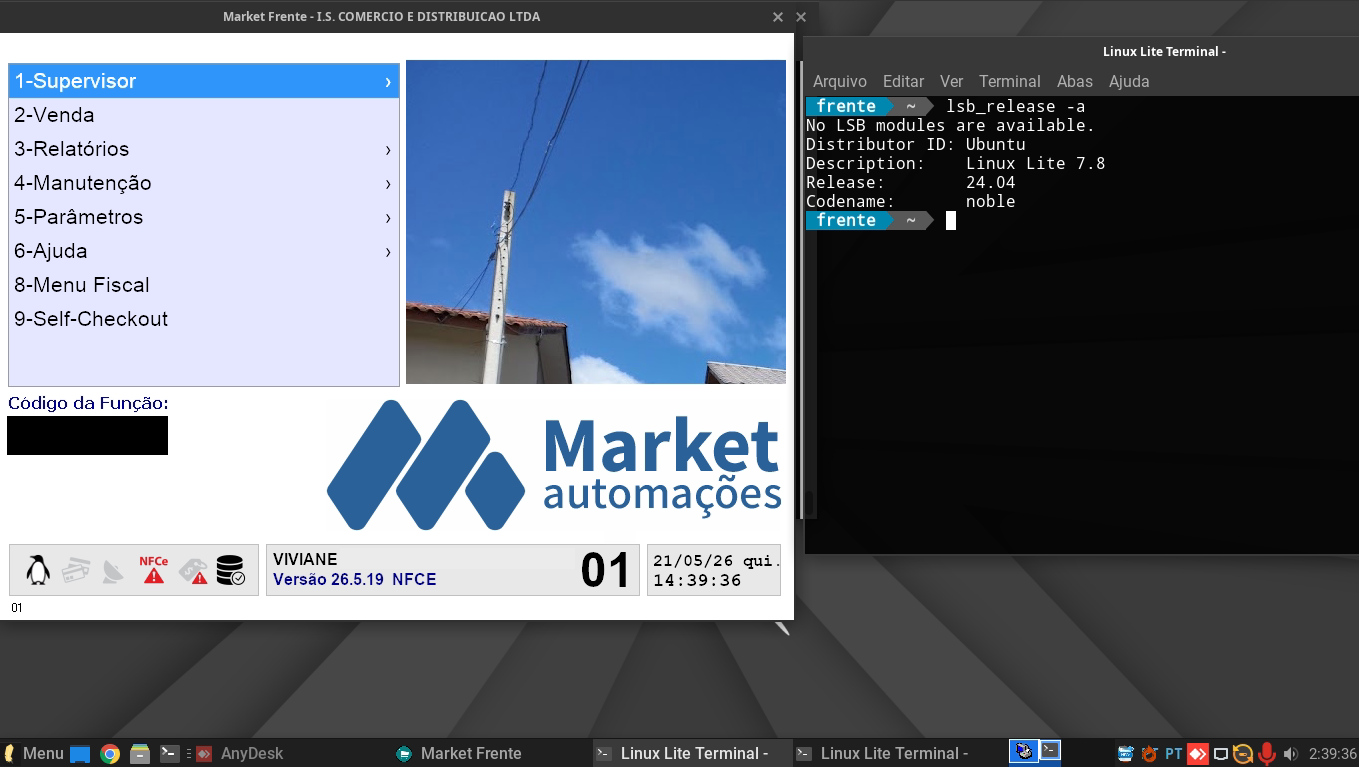The width and height of the screenshot is (1359, 767).
Task: Click the volume speaker tray icon
Action: 1290,754
